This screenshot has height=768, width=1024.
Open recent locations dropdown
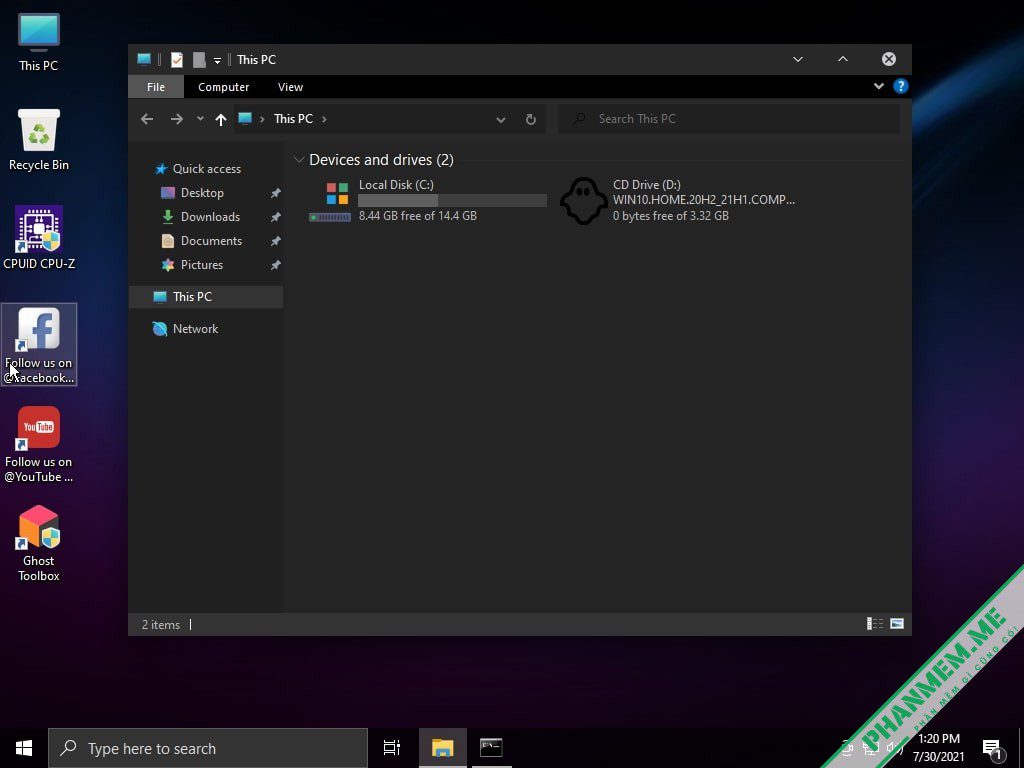click(x=200, y=119)
